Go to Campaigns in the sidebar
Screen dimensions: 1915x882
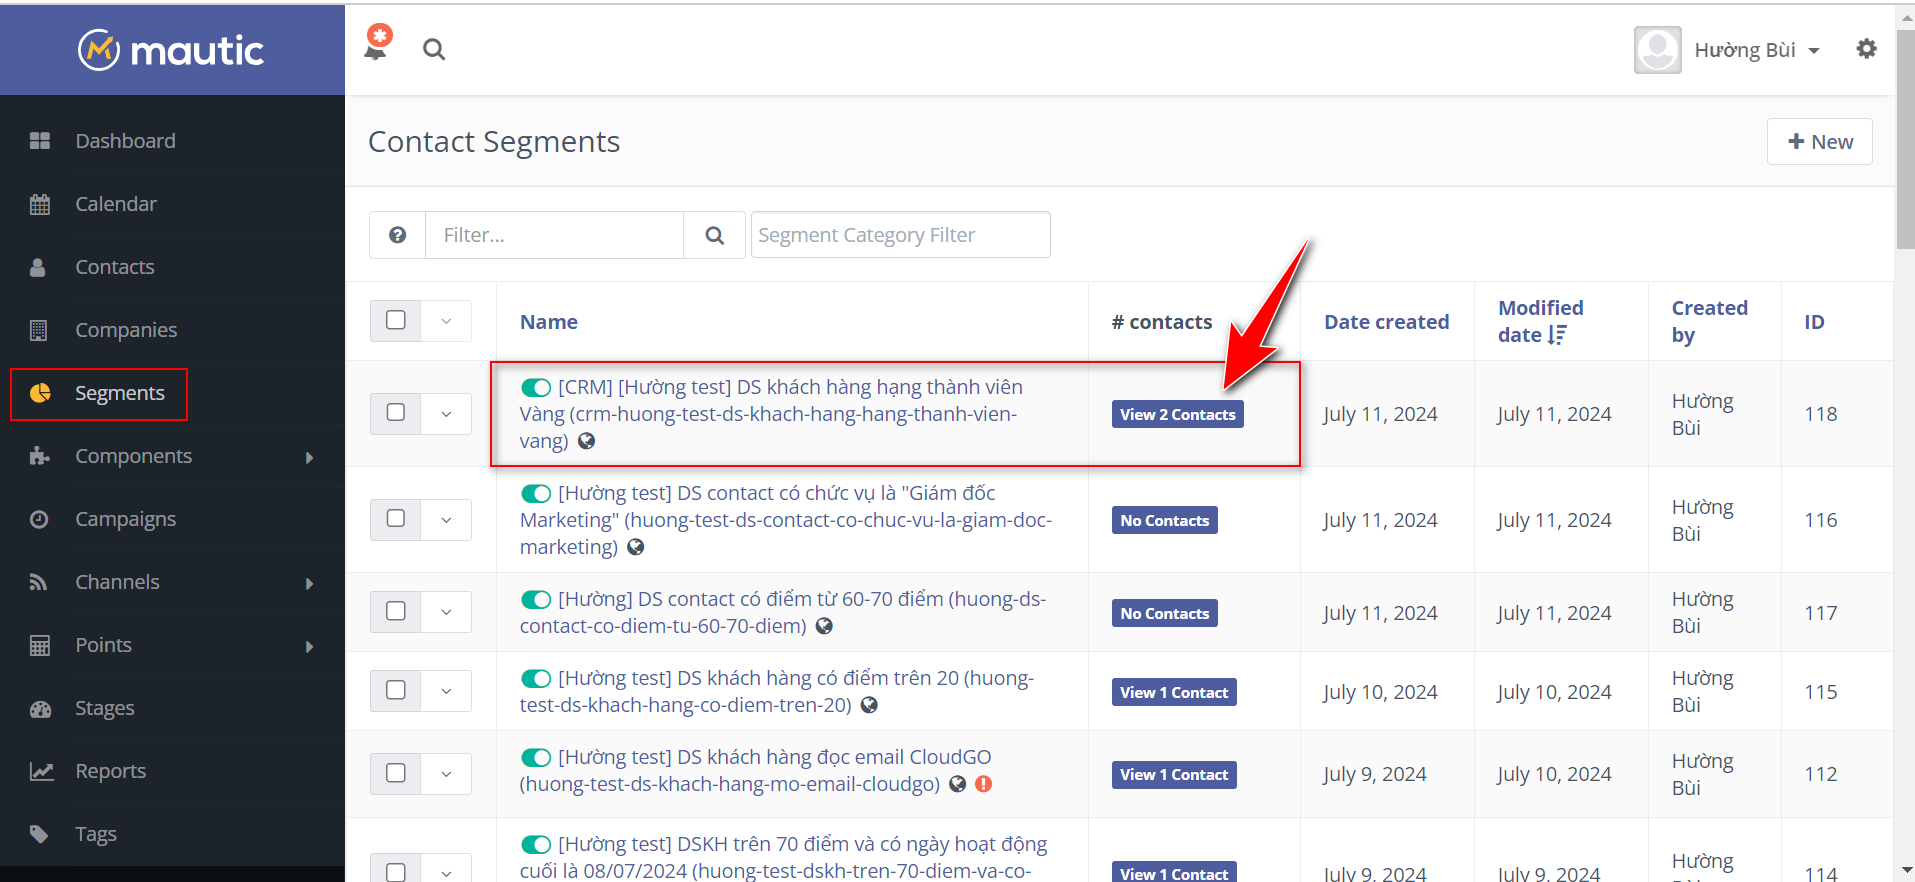pos(125,519)
